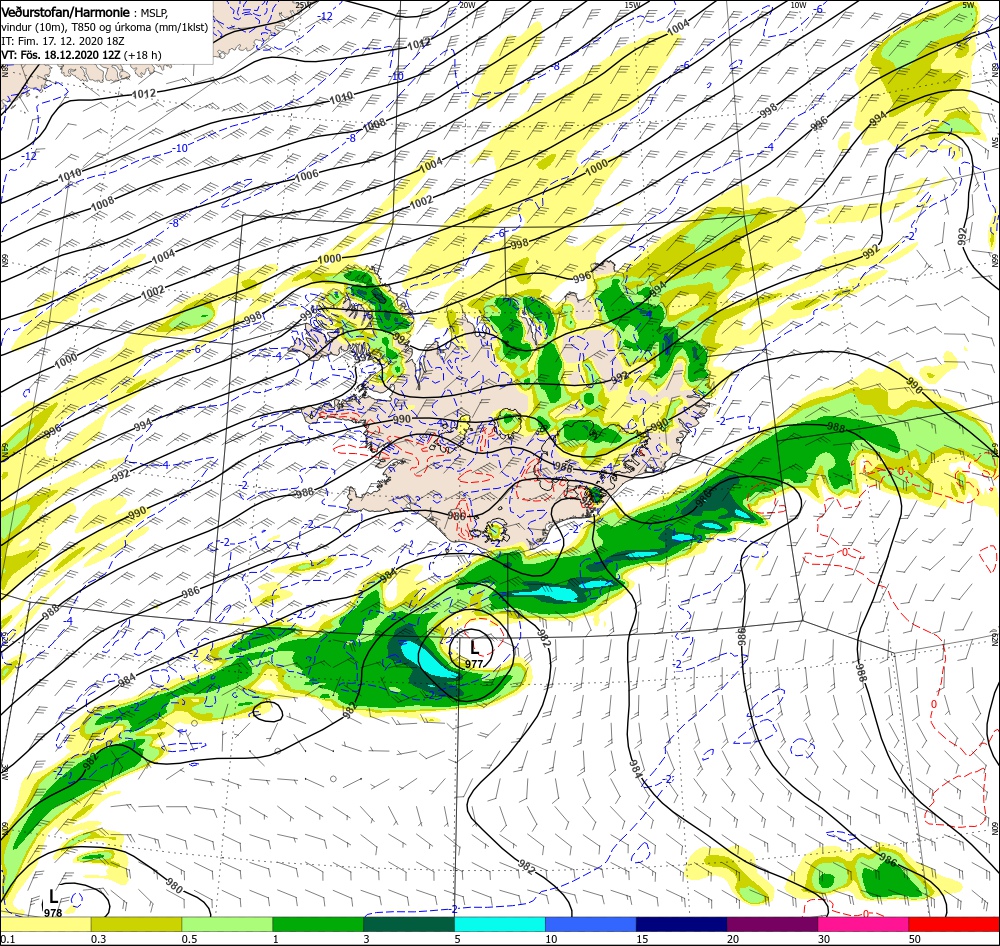Screen dimensions: 1000x946
Task: Click the '20' legend scale value
Action: coord(733,939)
